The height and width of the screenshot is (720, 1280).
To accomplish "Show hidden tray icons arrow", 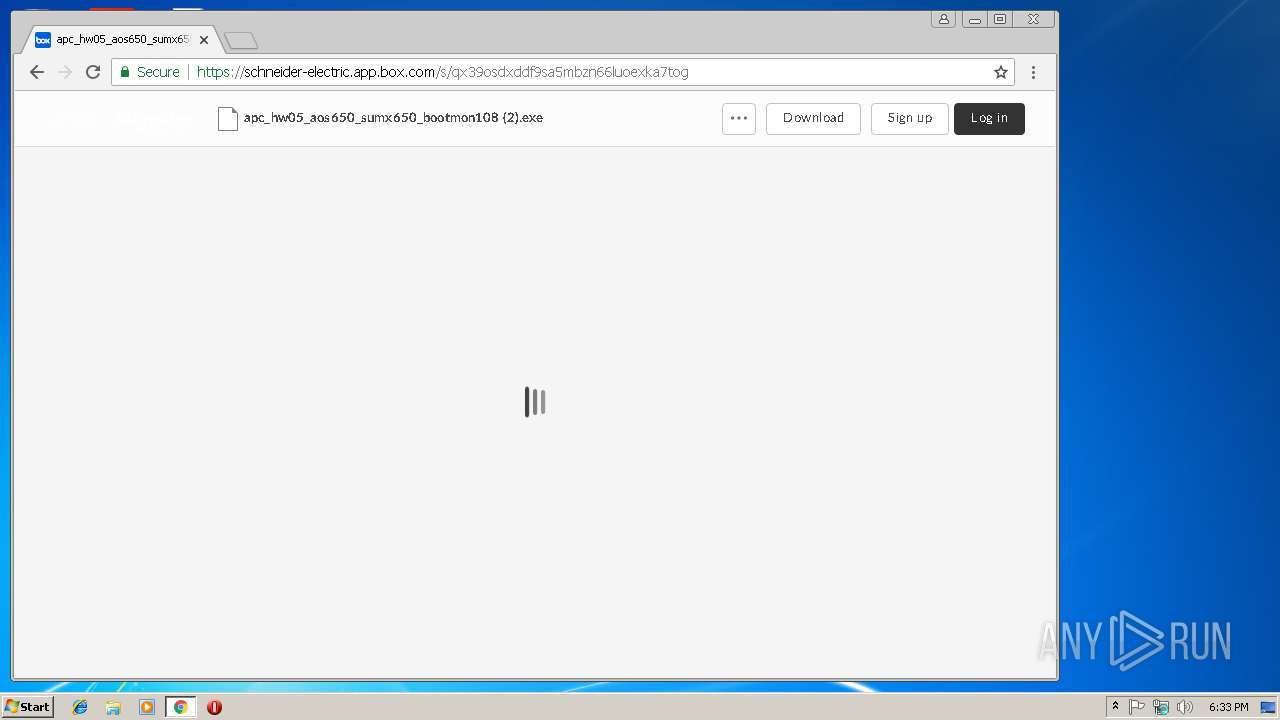I will [1115, 707].
